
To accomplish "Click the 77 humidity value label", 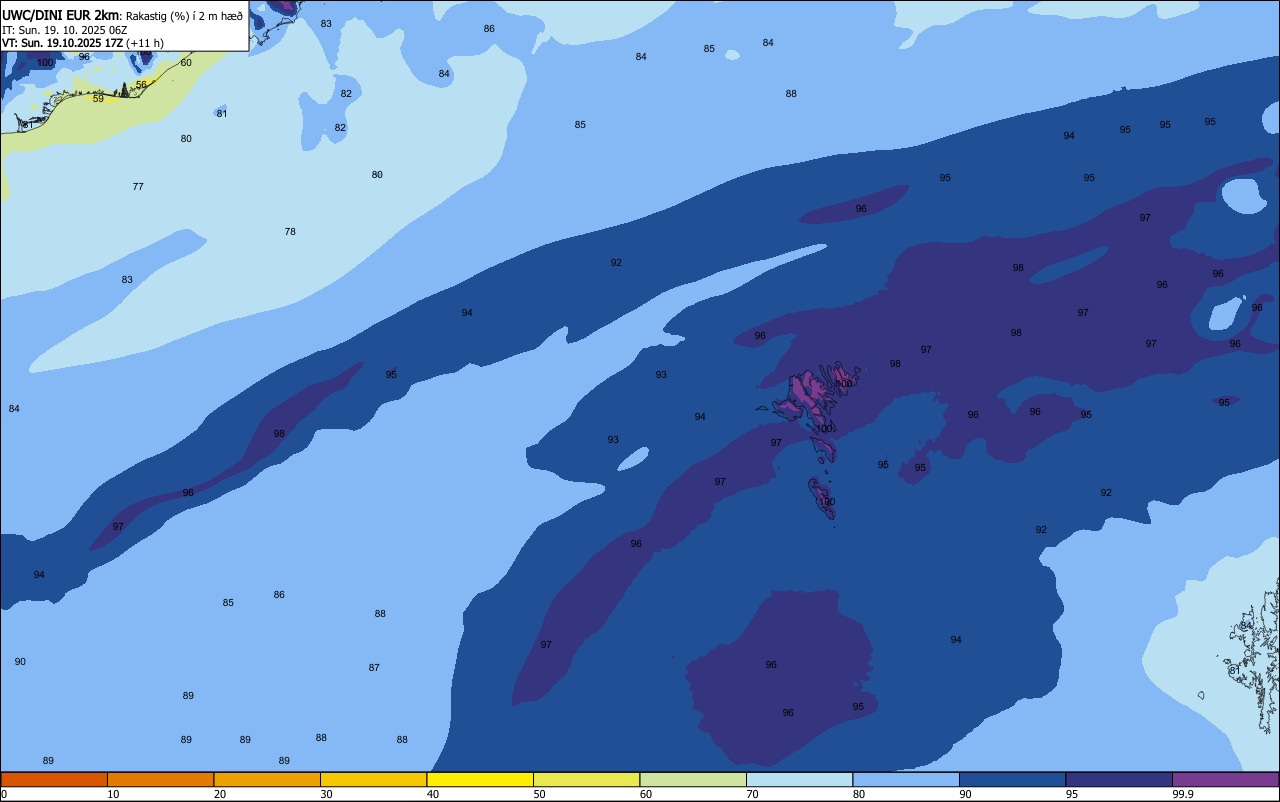I will (x=138, y=187).
